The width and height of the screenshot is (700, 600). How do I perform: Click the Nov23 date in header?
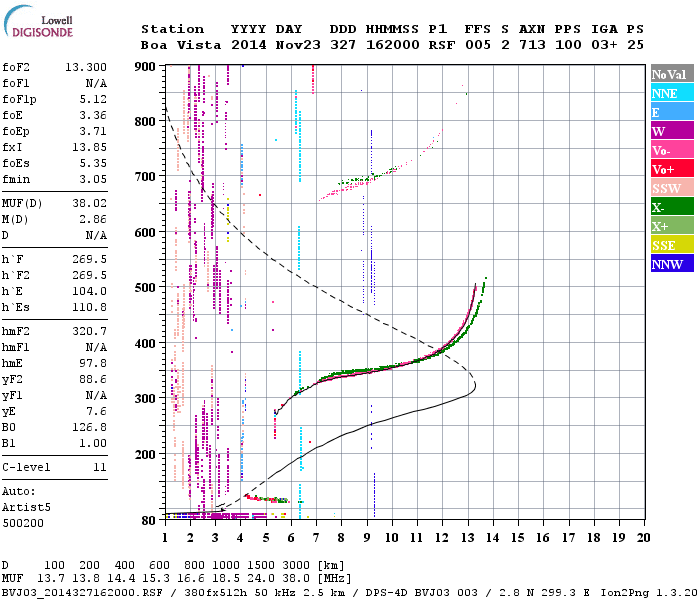pyautogui.click(x=298, y=45)
